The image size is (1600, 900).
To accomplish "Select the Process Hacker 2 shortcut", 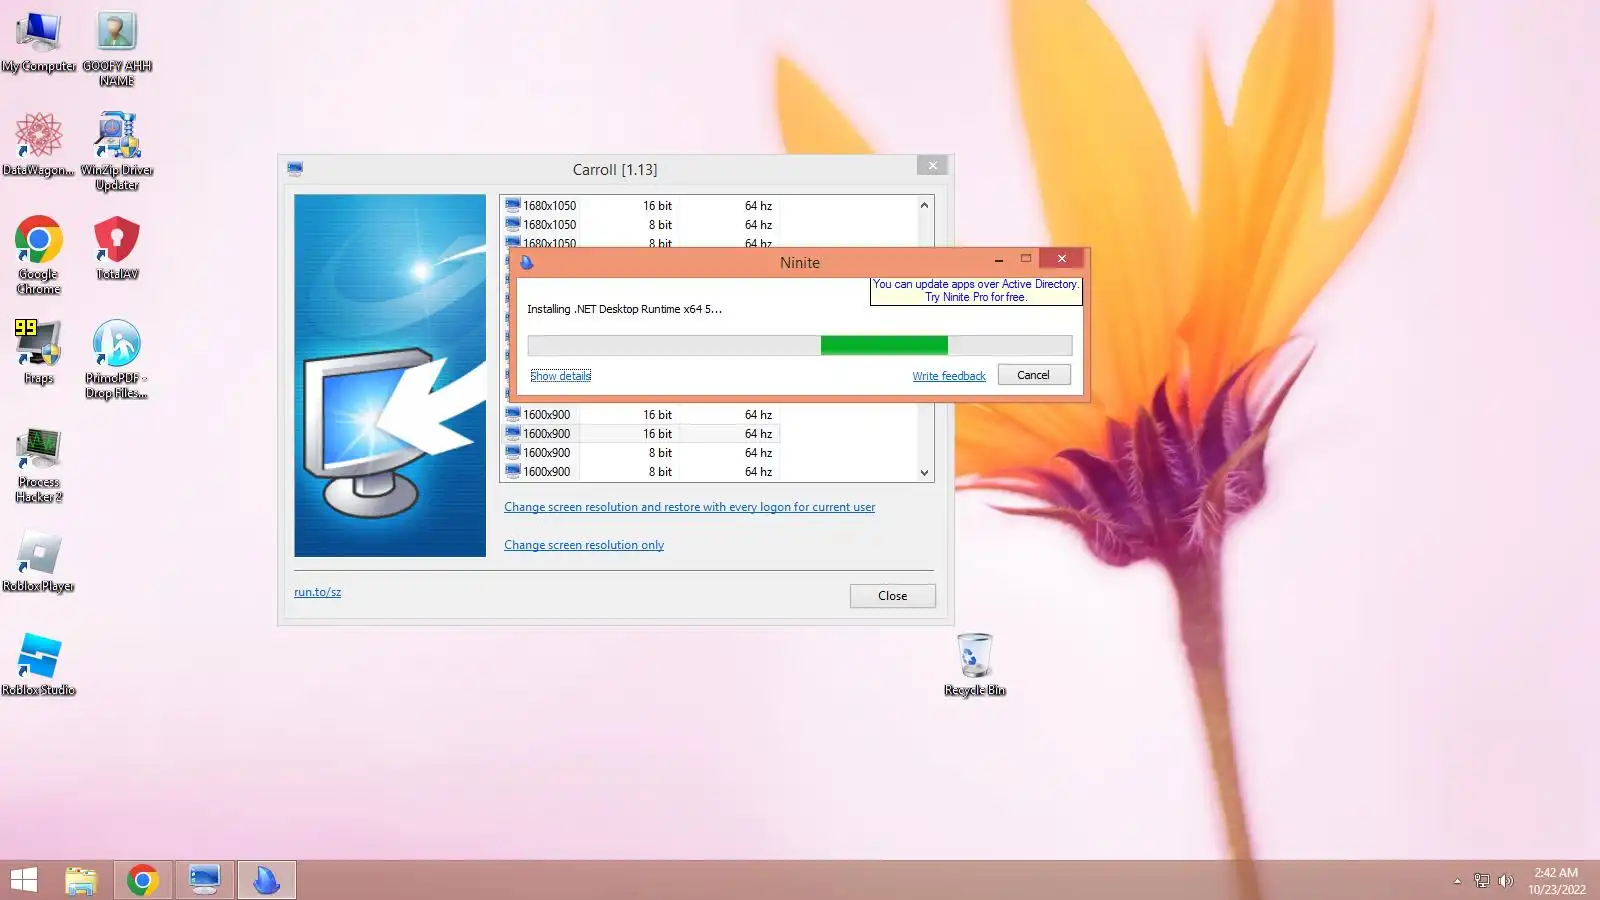I will (38, 464).
